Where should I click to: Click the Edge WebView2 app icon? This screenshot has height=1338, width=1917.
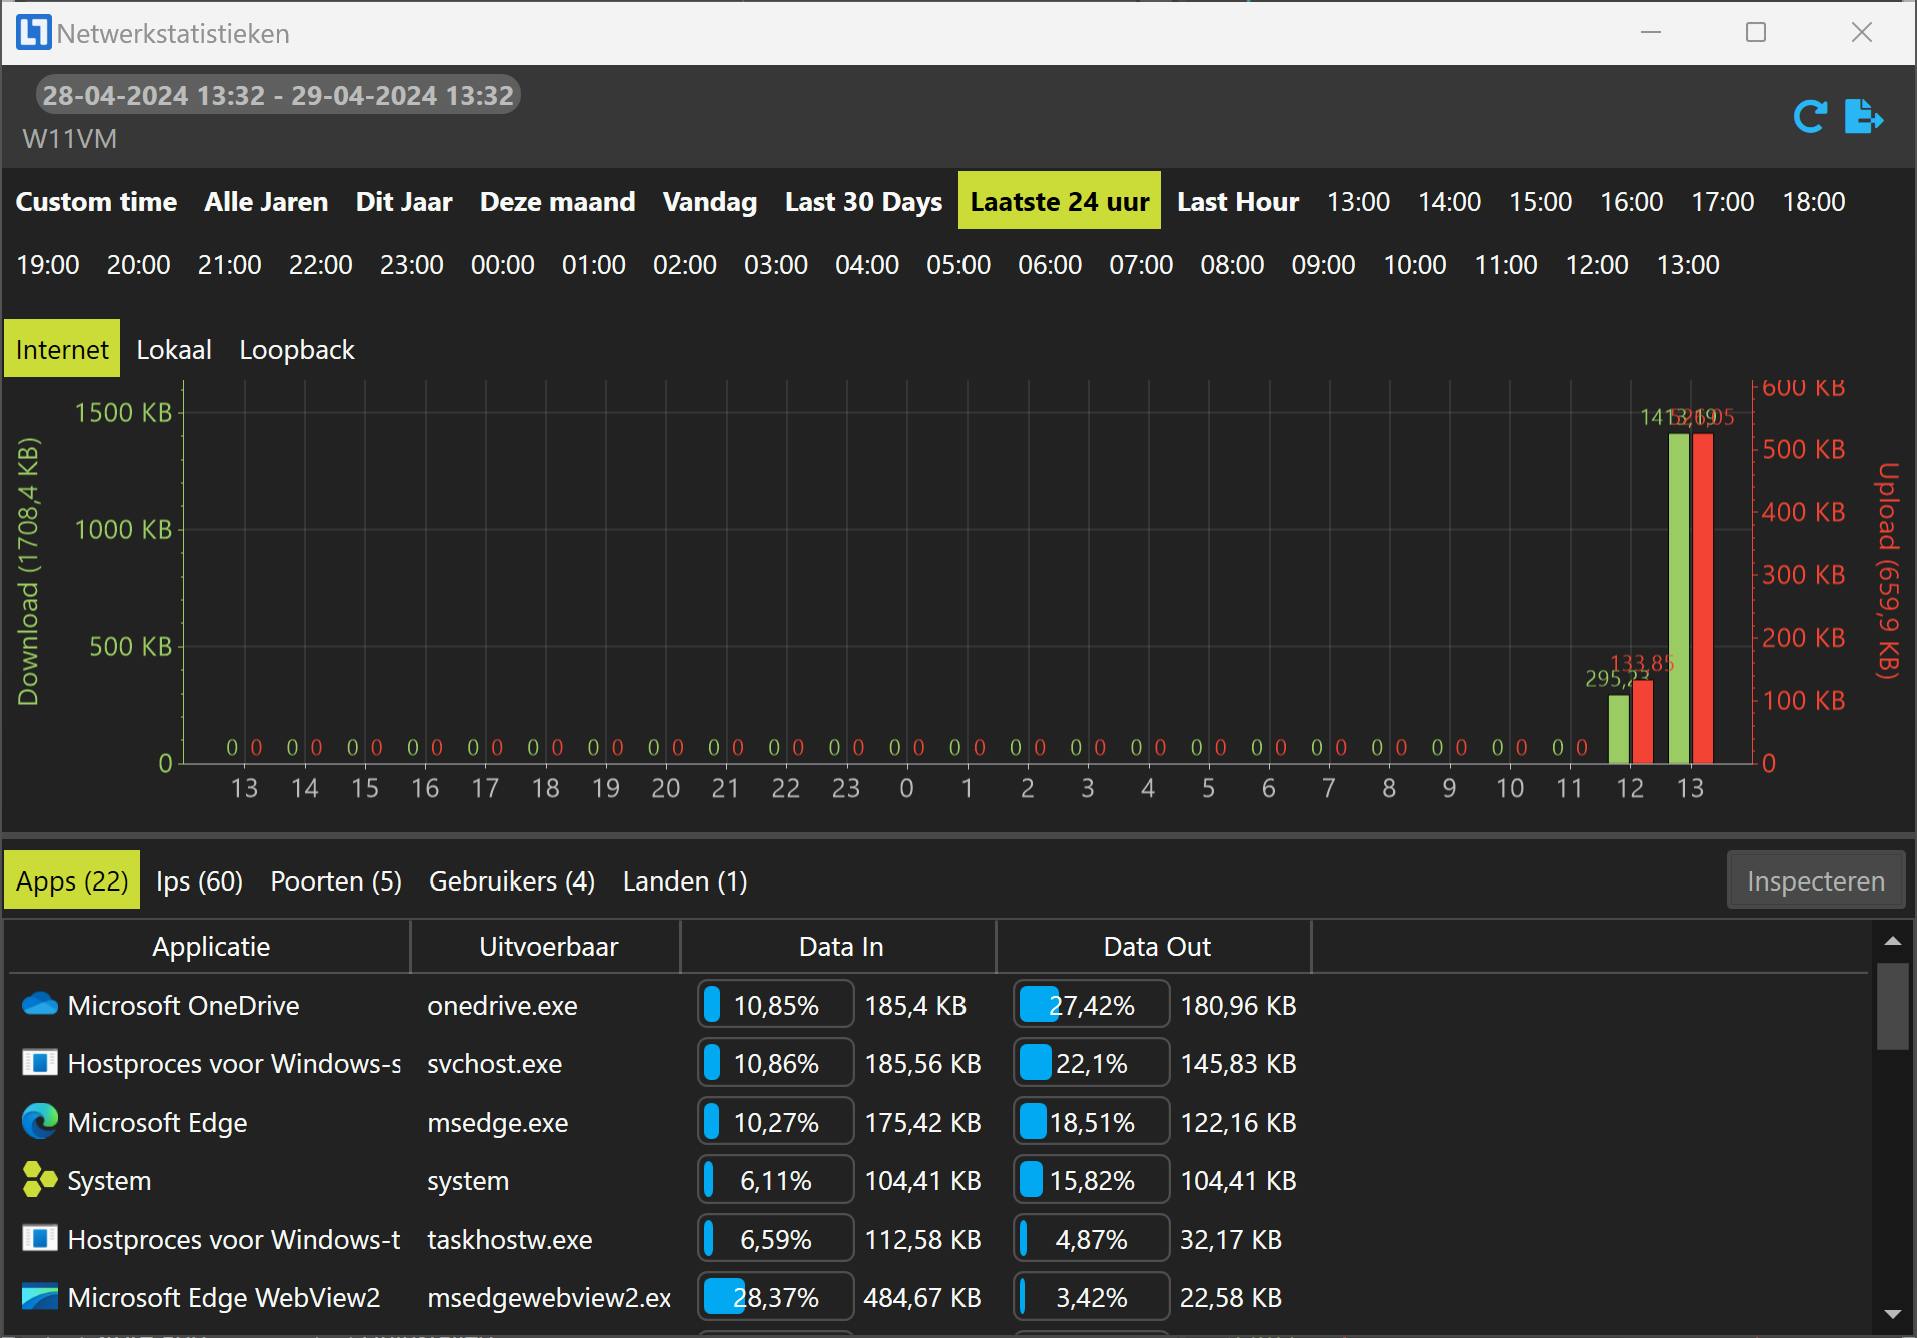click(39, 1297)
